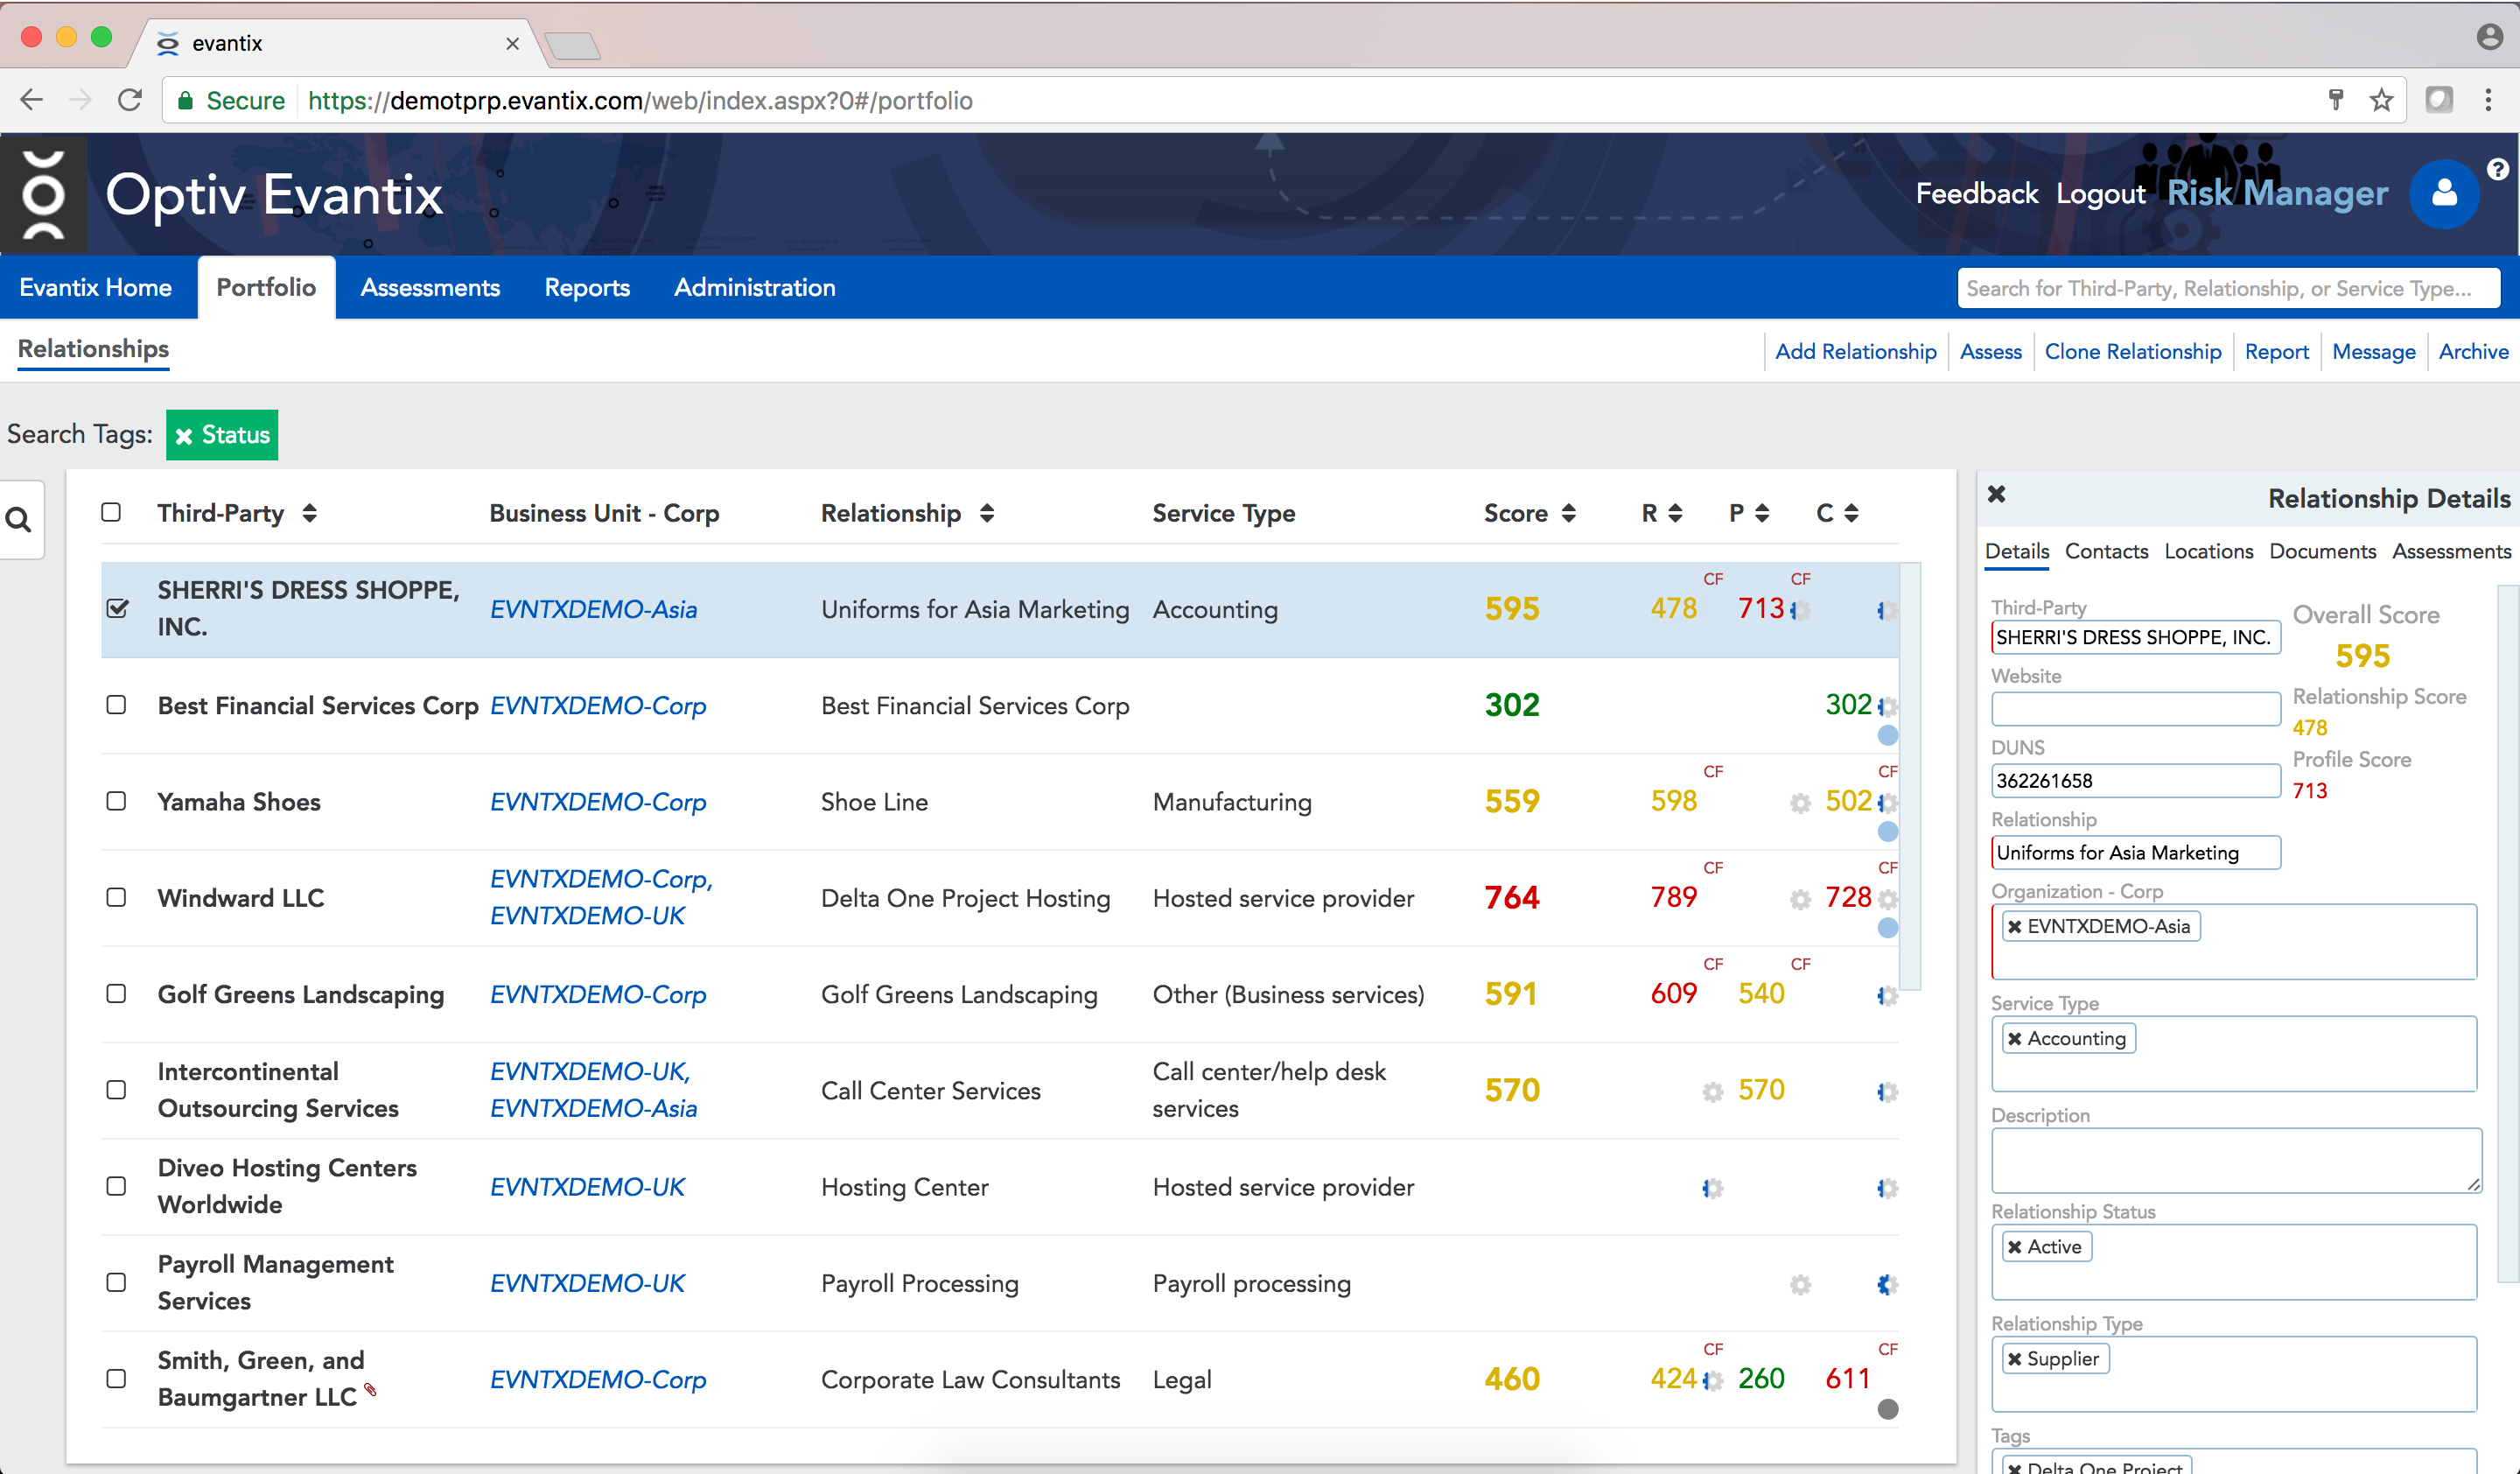Sort table by Third-Party column

click(309, 513)
